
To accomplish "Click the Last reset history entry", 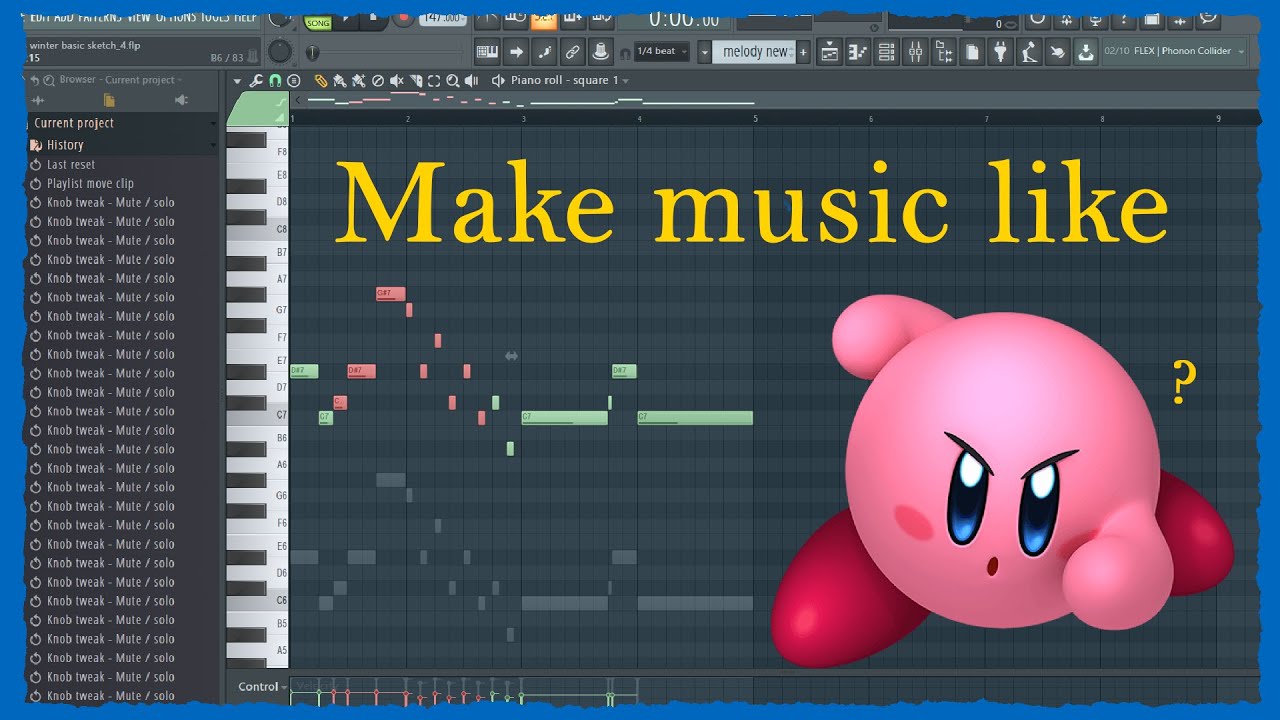I will [x=71, y=165].
